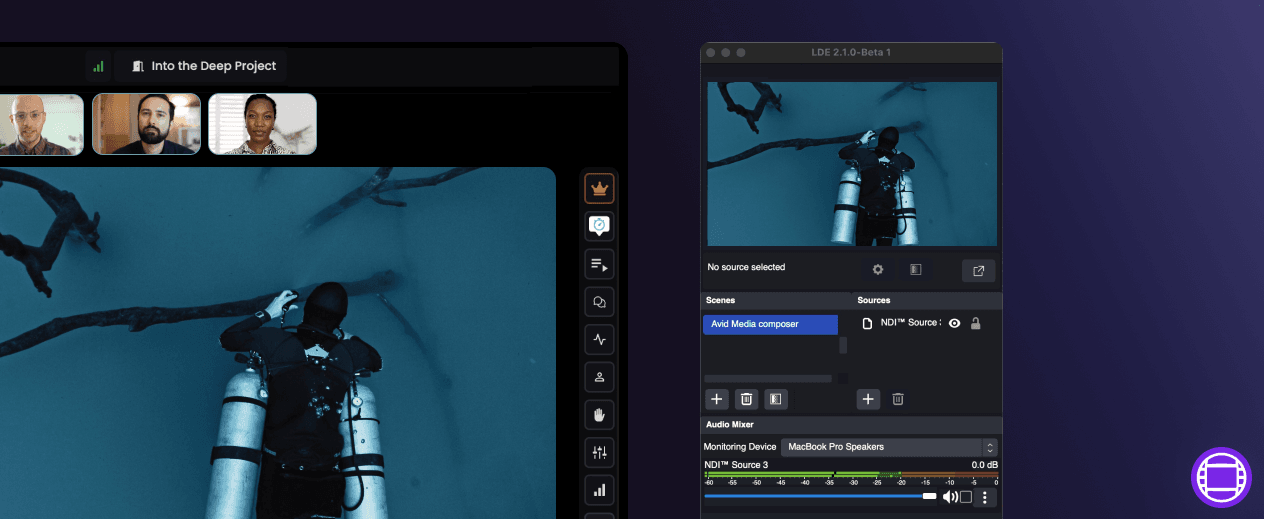Open the chat bubbles icon

[599, 302]
